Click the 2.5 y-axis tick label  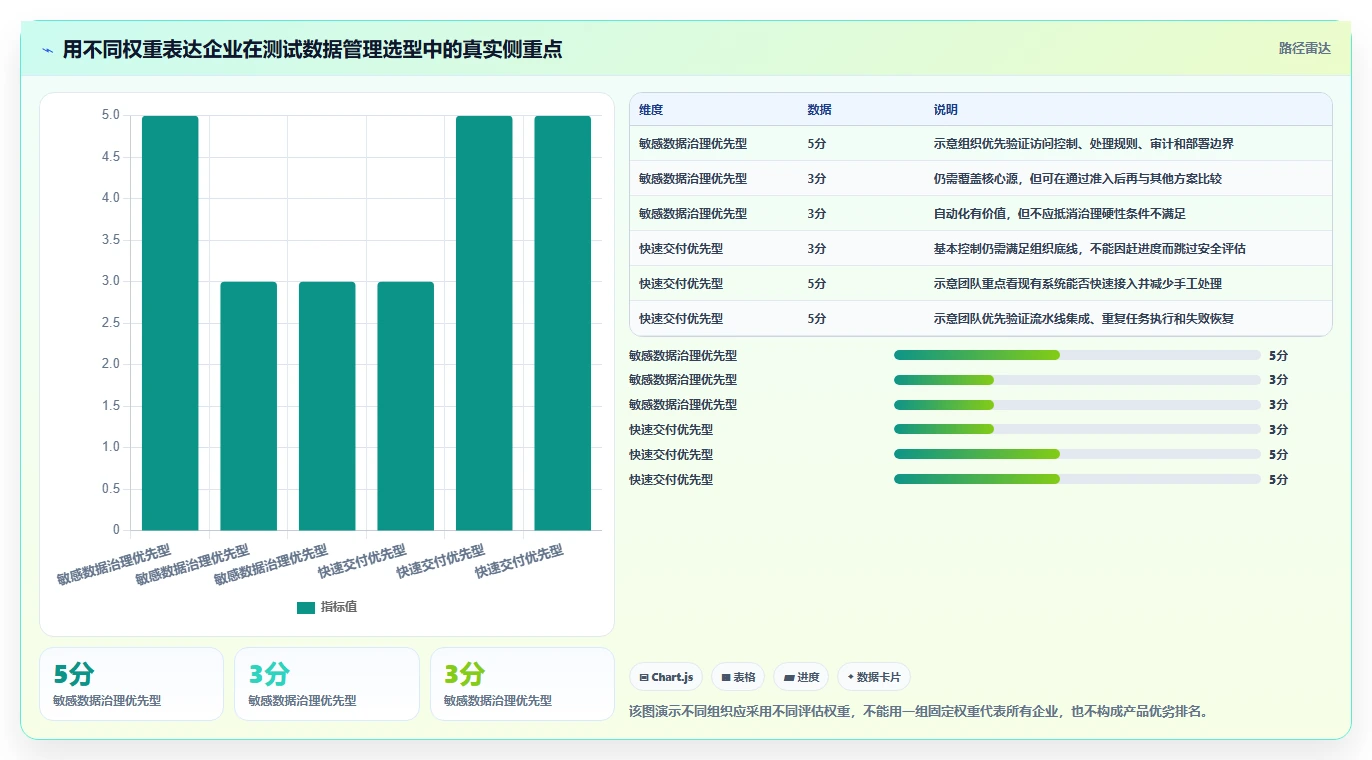110,323
